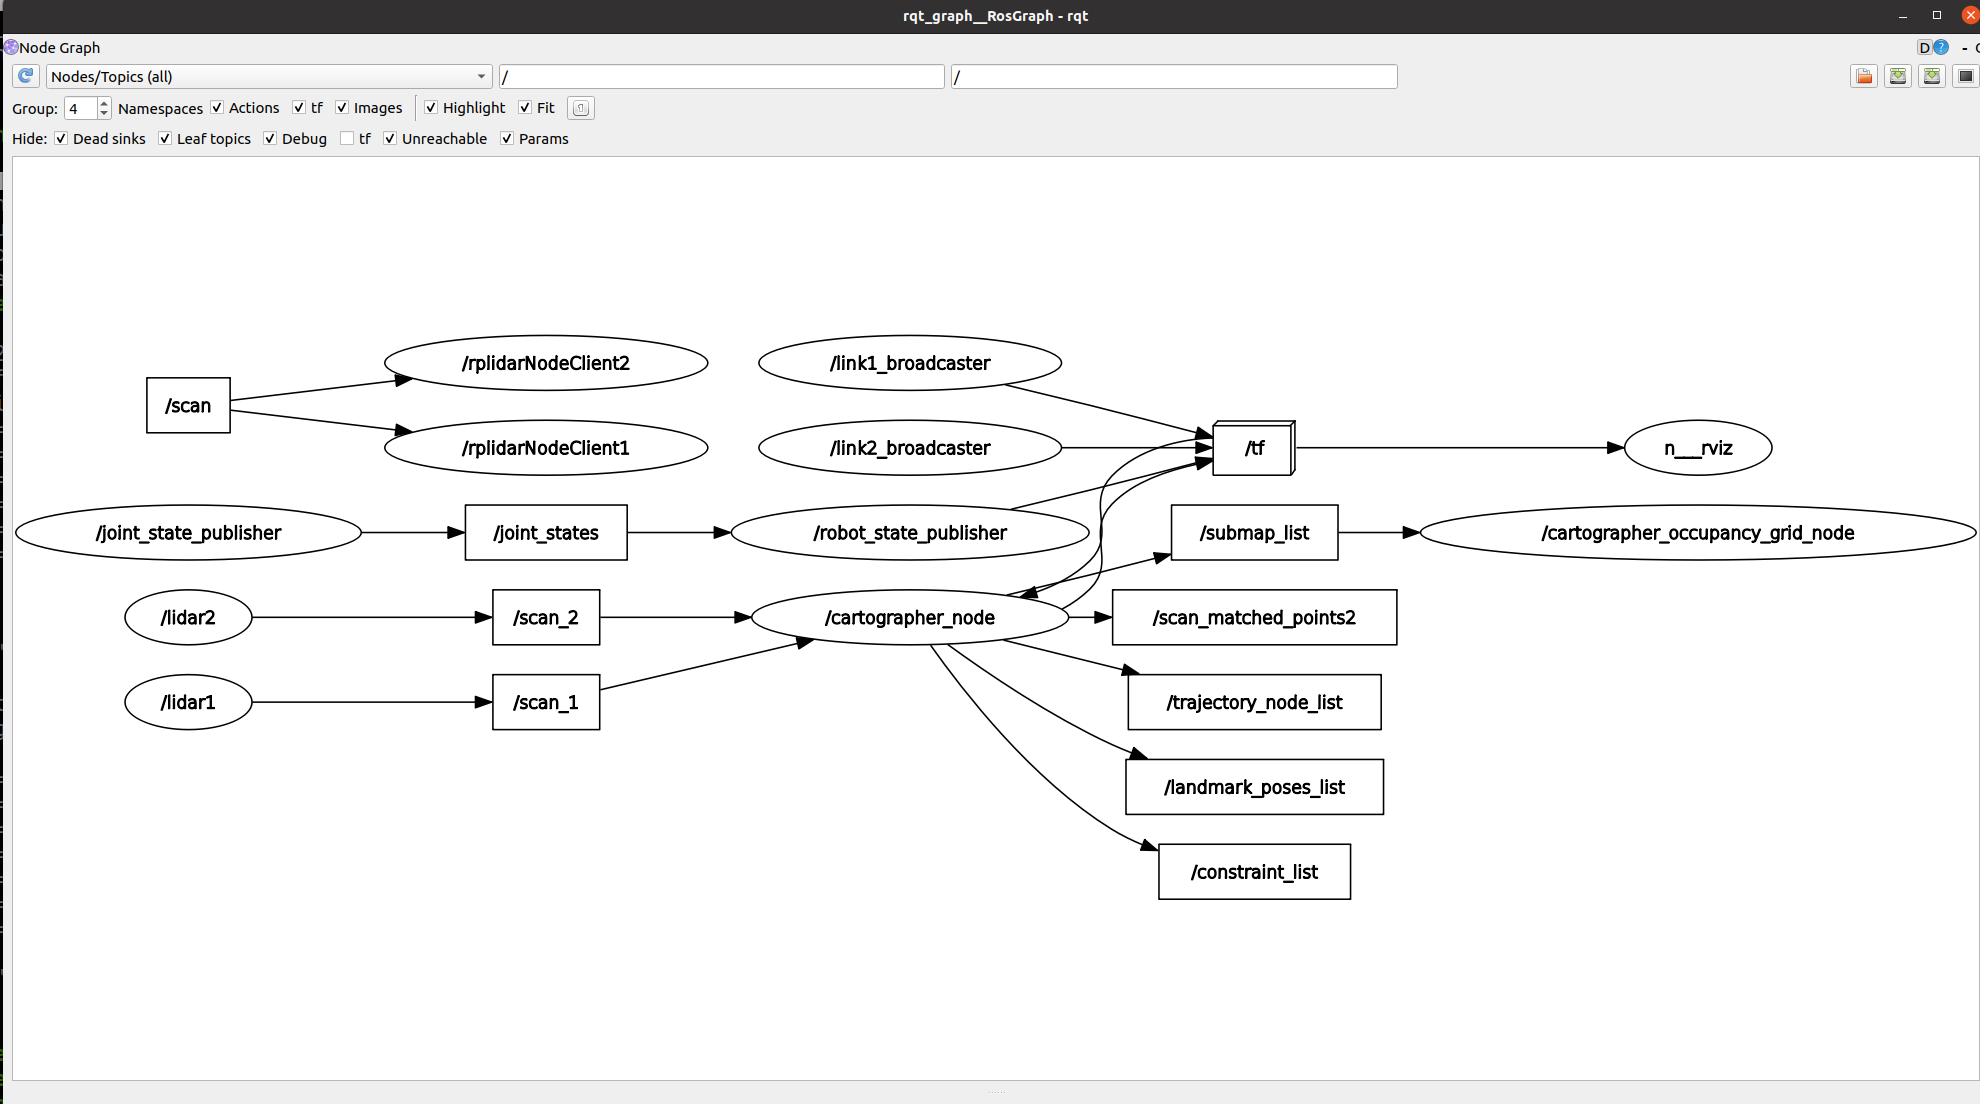Select the n__rviz node
This screenshot has width=1980, height=1104.
1698,448
